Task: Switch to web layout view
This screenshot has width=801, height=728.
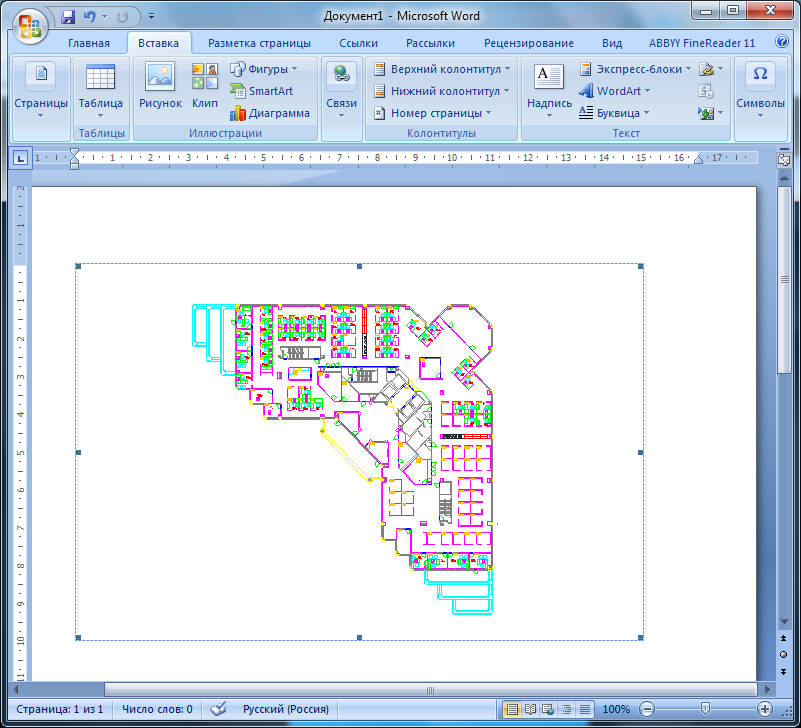Action: pyautogui.click(x=548, y=709)
